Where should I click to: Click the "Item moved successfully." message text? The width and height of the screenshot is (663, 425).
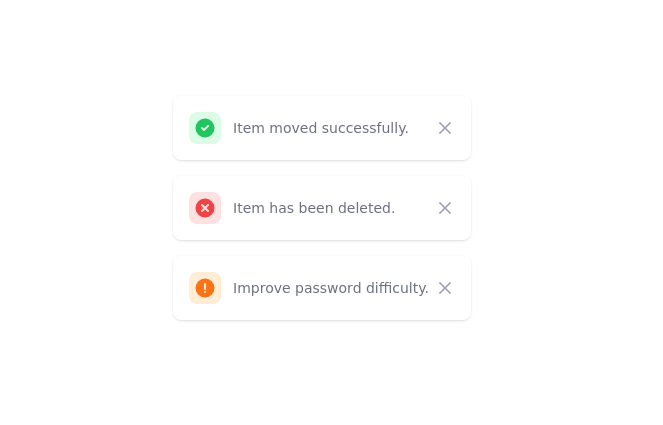320,128
